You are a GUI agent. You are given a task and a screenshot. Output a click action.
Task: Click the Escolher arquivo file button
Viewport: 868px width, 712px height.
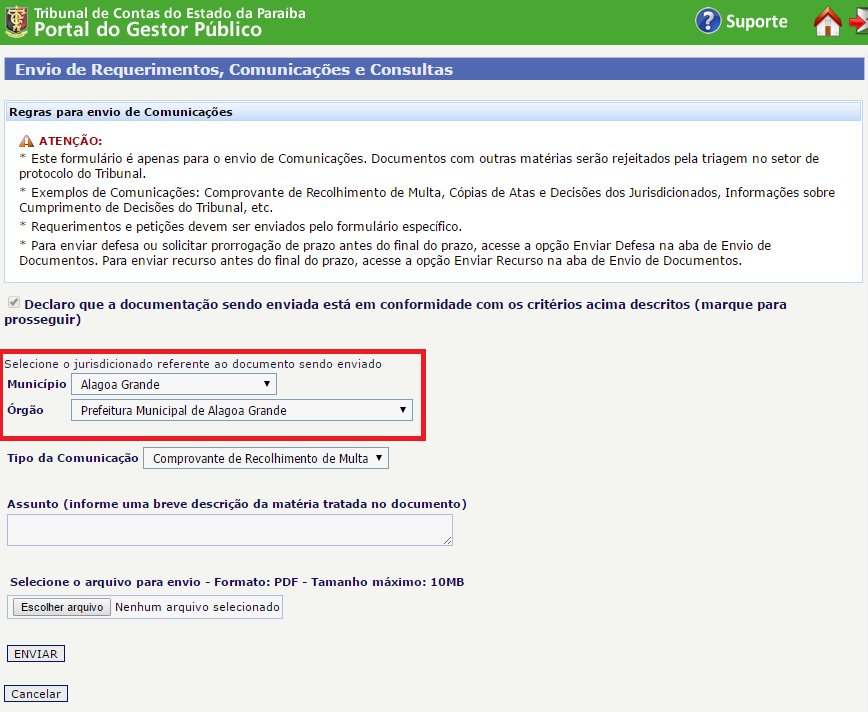pos(62,607)
